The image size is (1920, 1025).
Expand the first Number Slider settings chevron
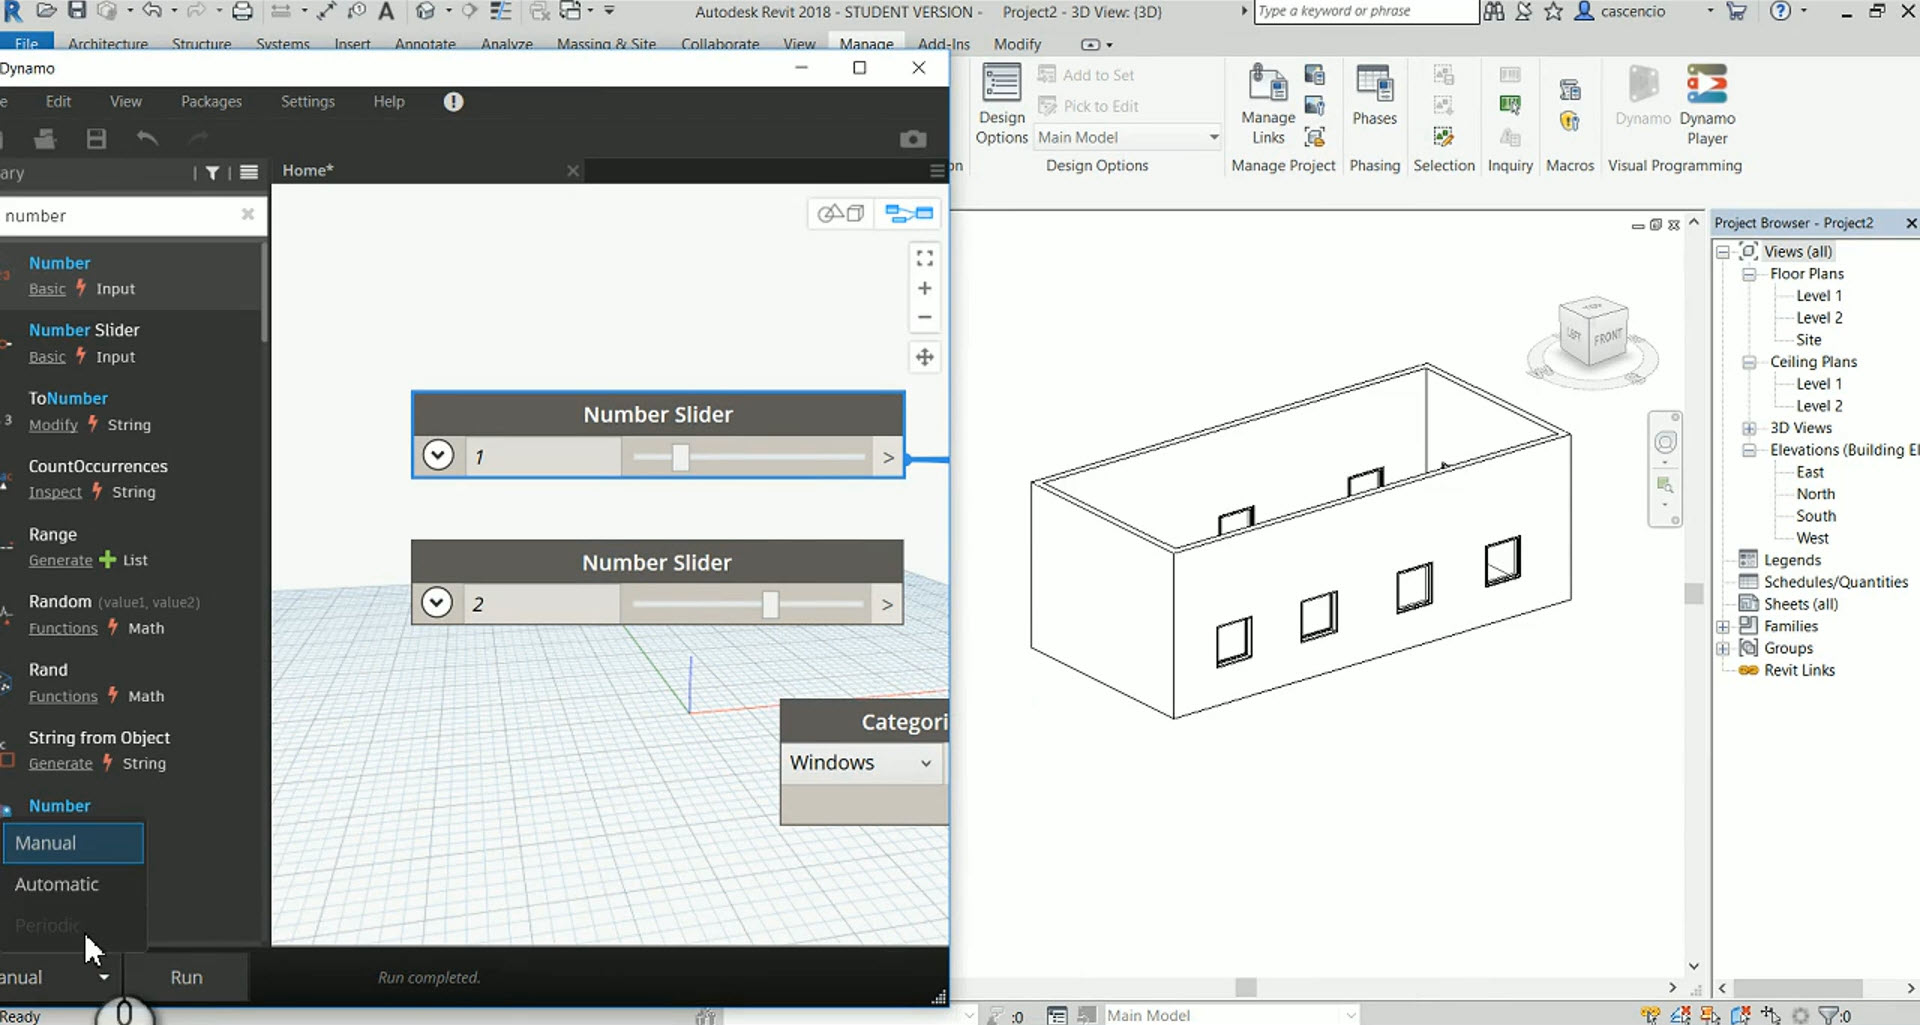(438, 456)
